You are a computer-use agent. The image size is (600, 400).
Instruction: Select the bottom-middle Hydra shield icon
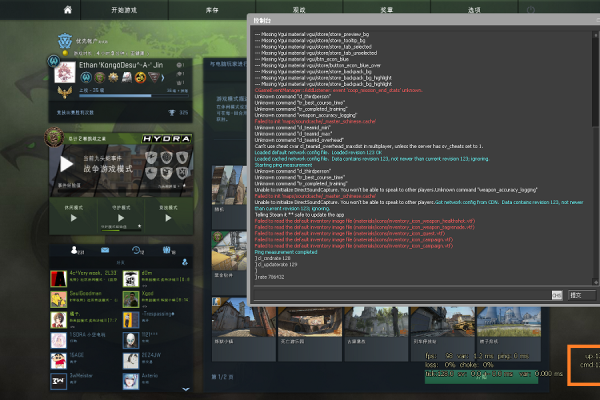[166, 173]
